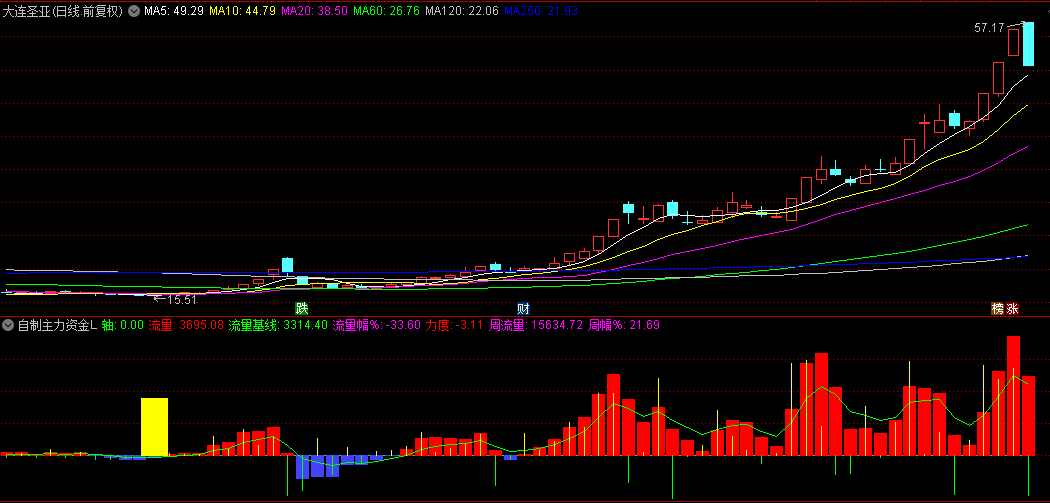Select the yellow MA10: 44.79 label
The image size is (1050, 503).
(242, 11)
